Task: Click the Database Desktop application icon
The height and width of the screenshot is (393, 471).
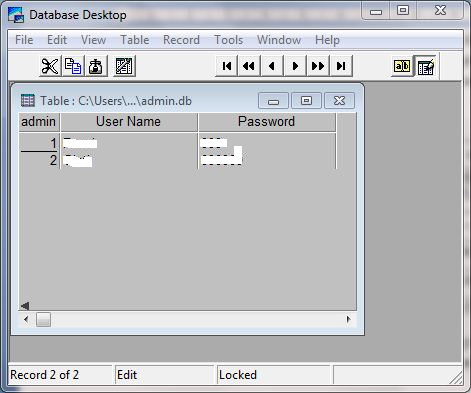Action: coord(16,15)
